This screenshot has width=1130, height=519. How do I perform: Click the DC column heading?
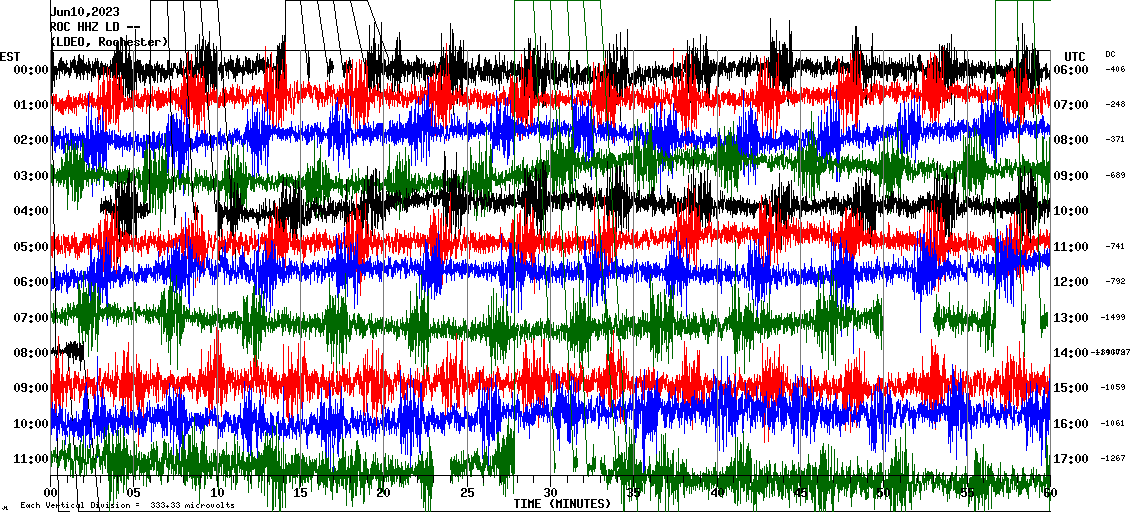[1109, 54]
